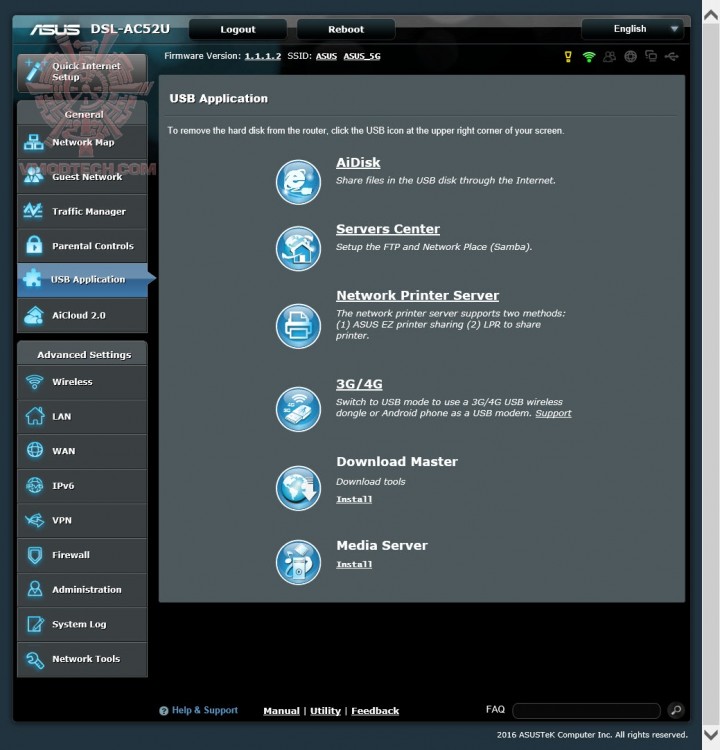
Task: Click the ASUS_5G SSID link
Action: [362, 56]
